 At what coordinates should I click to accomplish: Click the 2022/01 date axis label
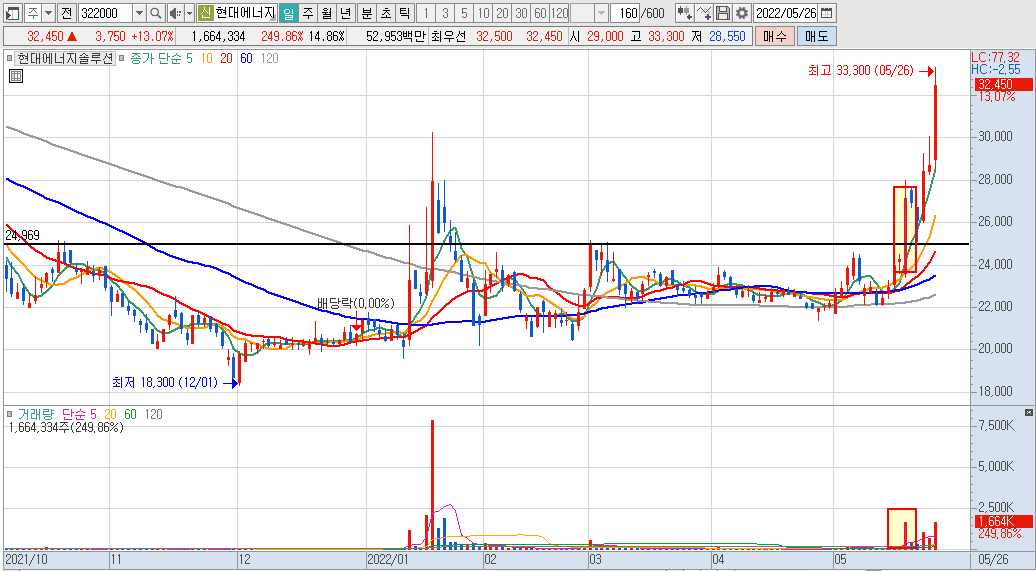tap(387, 560)
